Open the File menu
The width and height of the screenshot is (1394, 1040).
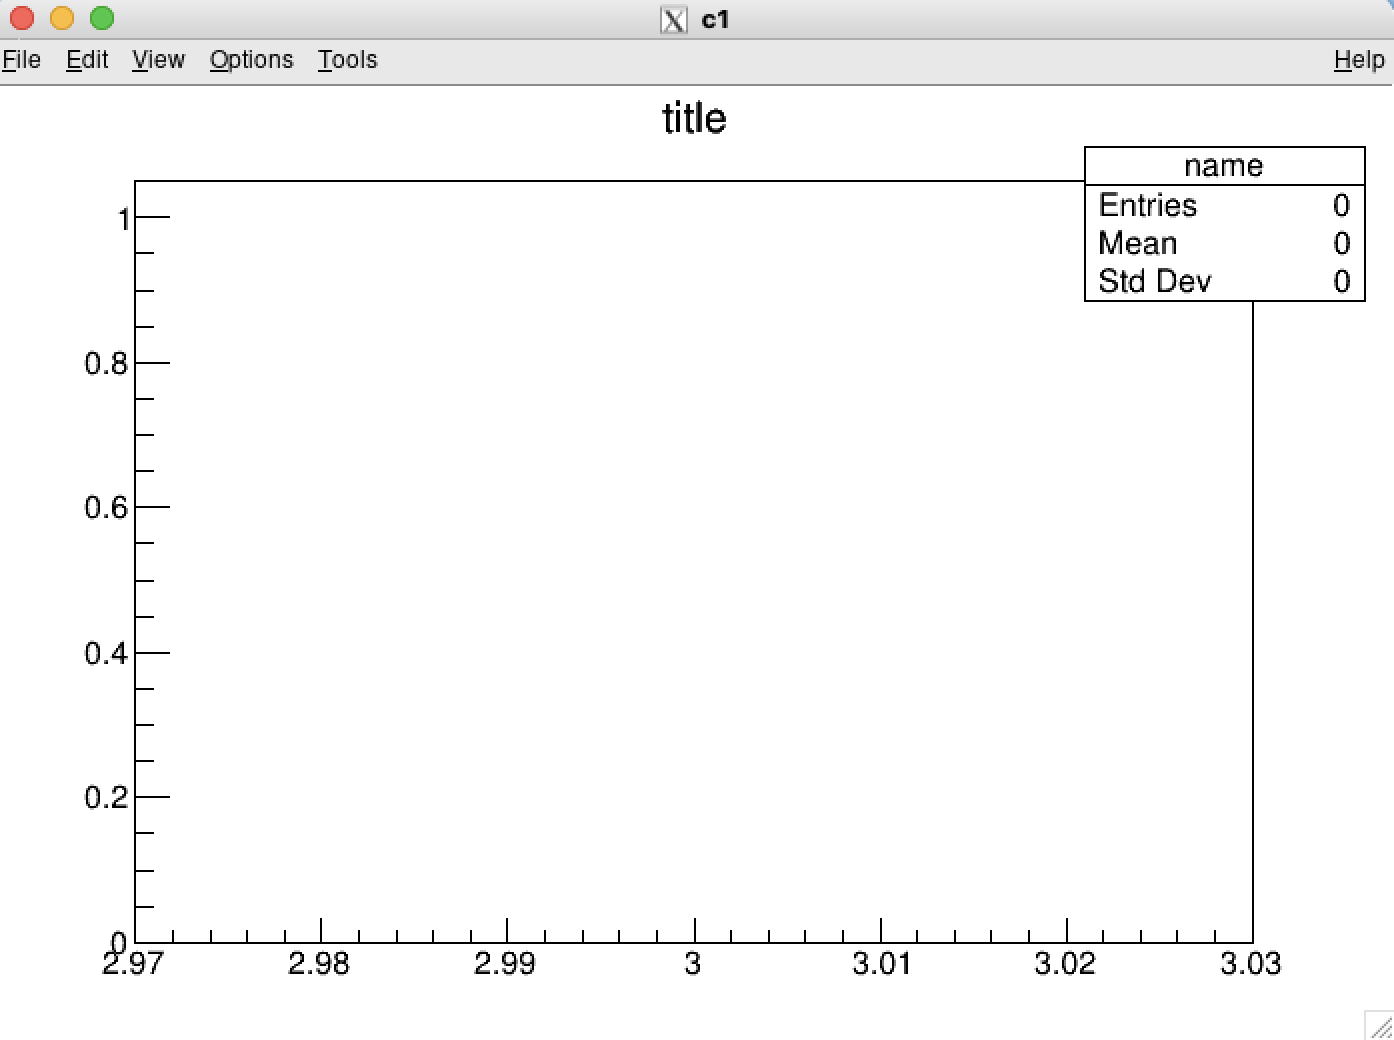coord(21,60)
